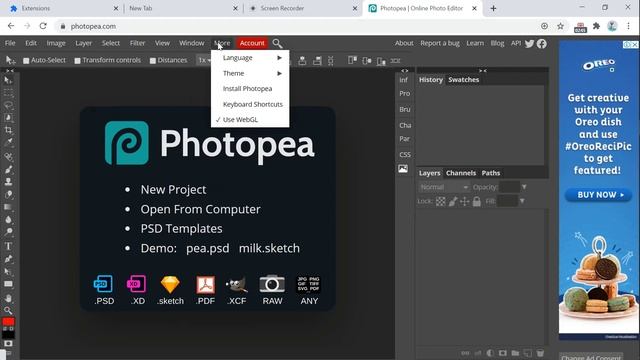640x360 pixels.
Task: Select the Pen tool
Action: pos(8,259)
